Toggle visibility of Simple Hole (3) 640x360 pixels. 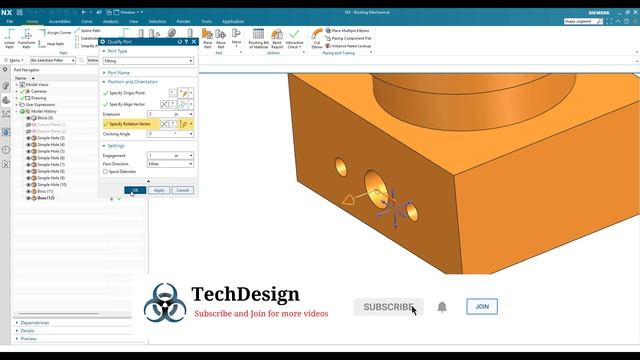pos(29,138)
